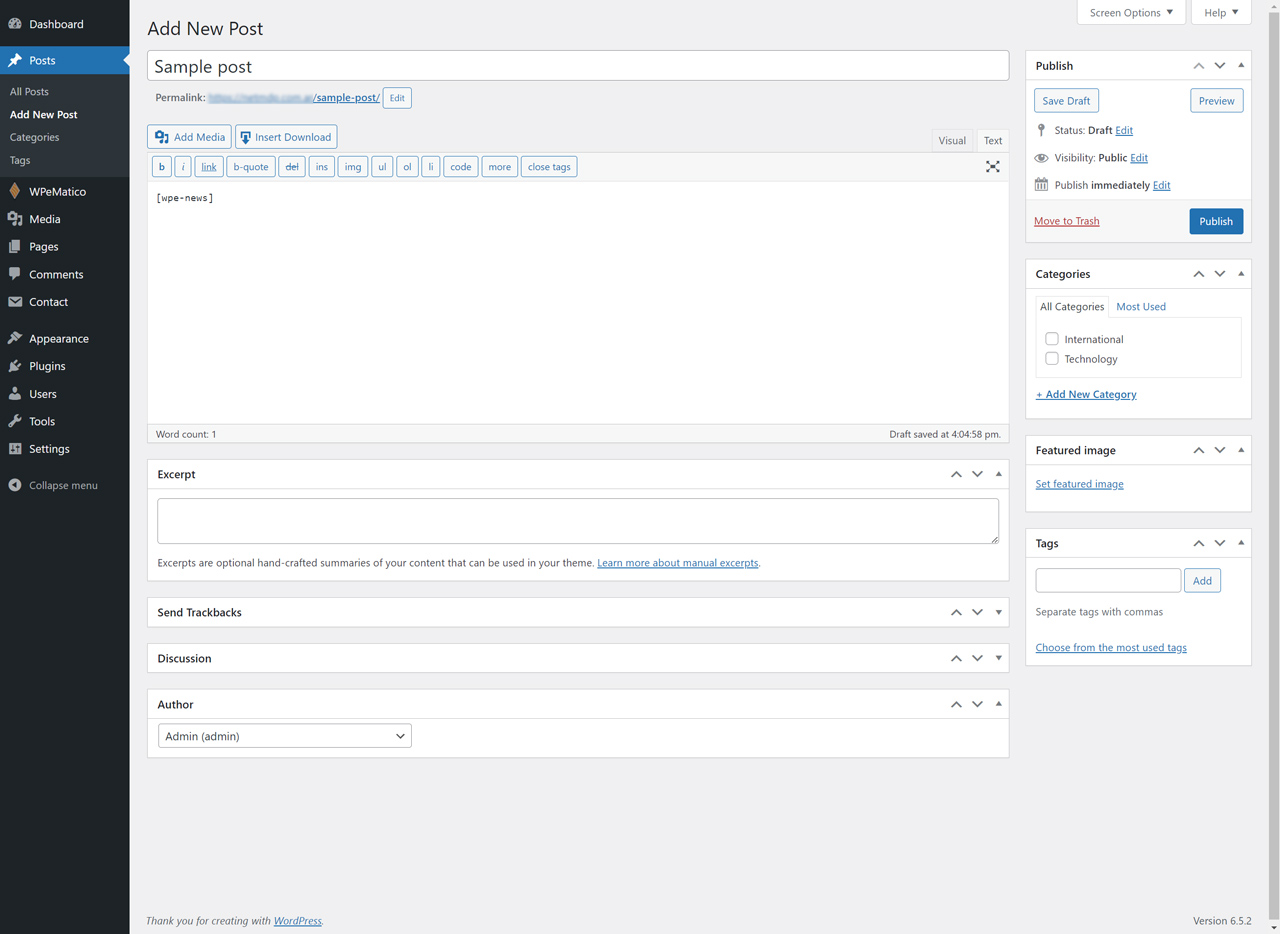Collapse the Categories box toggle triangle
The height and width of the screenshot is (934, 1280).
(1241, 274)
